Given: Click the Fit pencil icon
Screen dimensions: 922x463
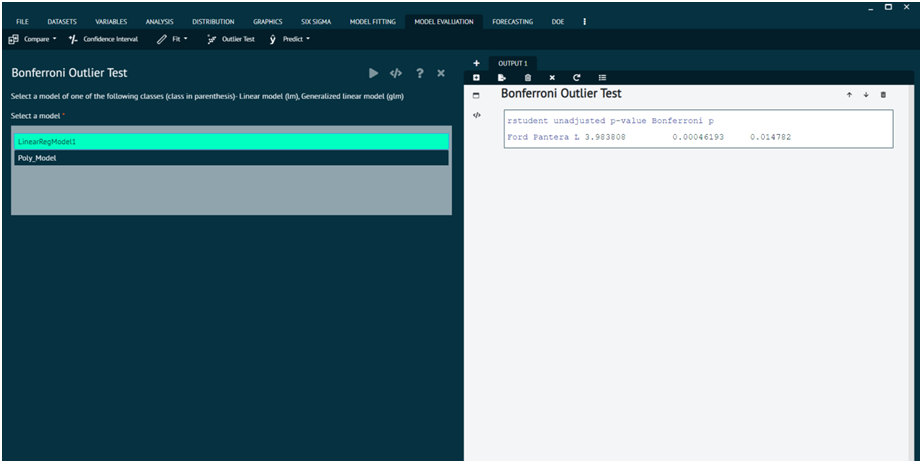Looking at the screenshot, I should [x=162, y=39].
